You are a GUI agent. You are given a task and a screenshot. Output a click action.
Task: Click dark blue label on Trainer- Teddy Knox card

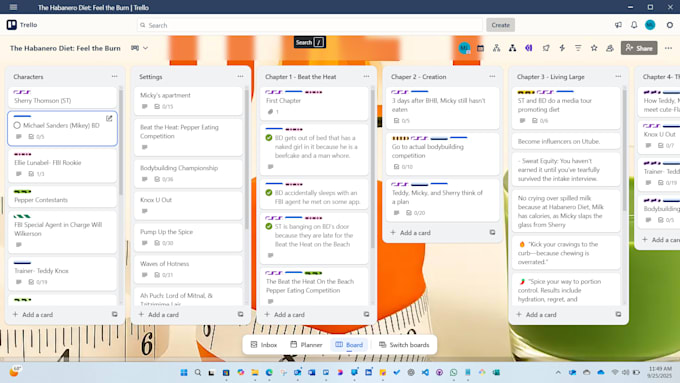(23, 262)
